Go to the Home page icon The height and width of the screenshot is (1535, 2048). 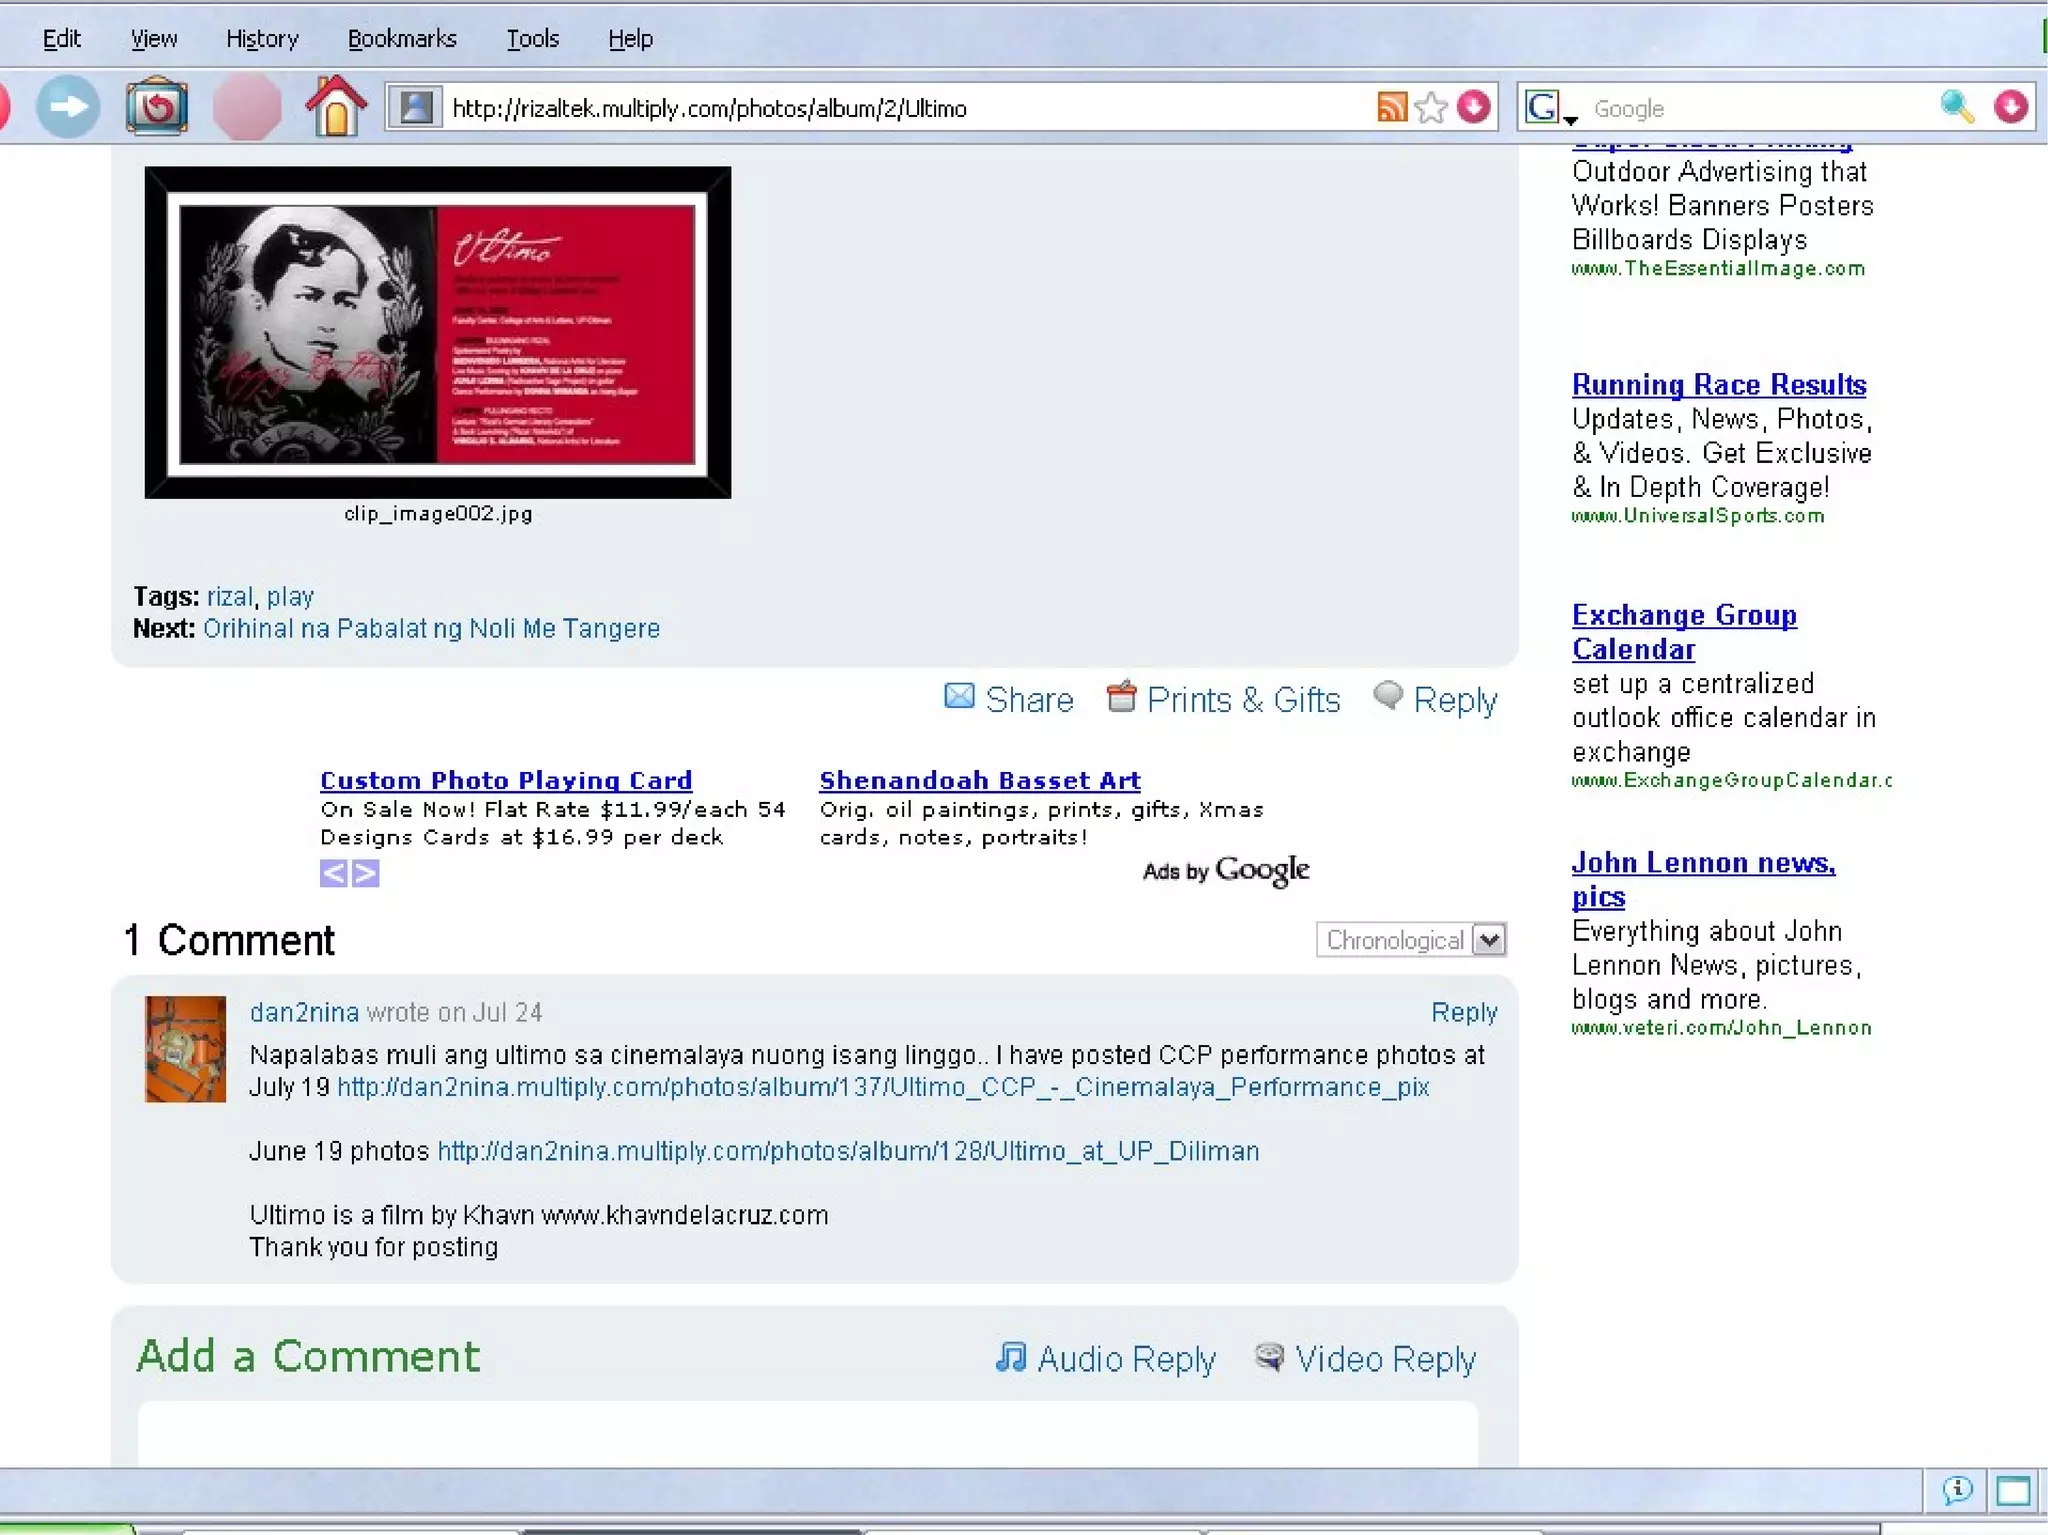335,107
